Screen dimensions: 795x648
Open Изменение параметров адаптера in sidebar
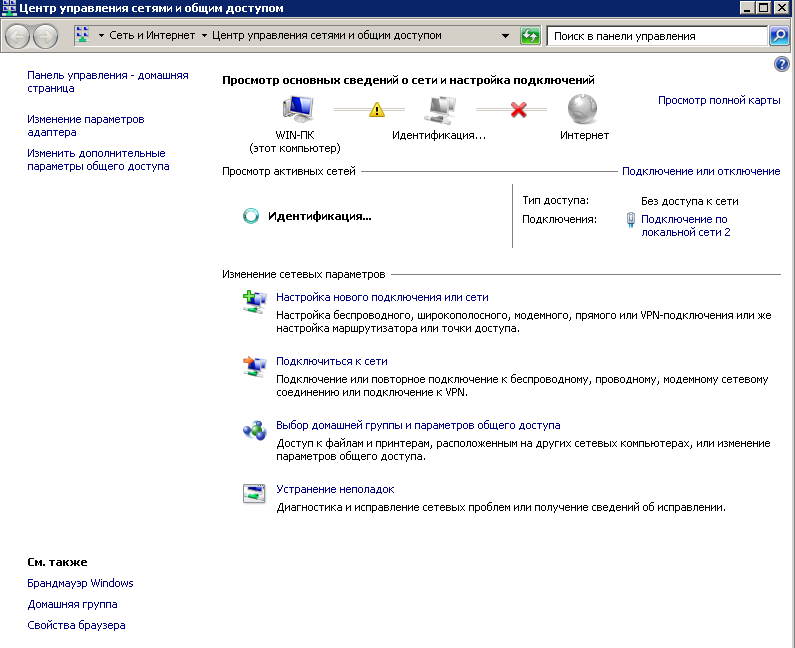tap(86, 125)
